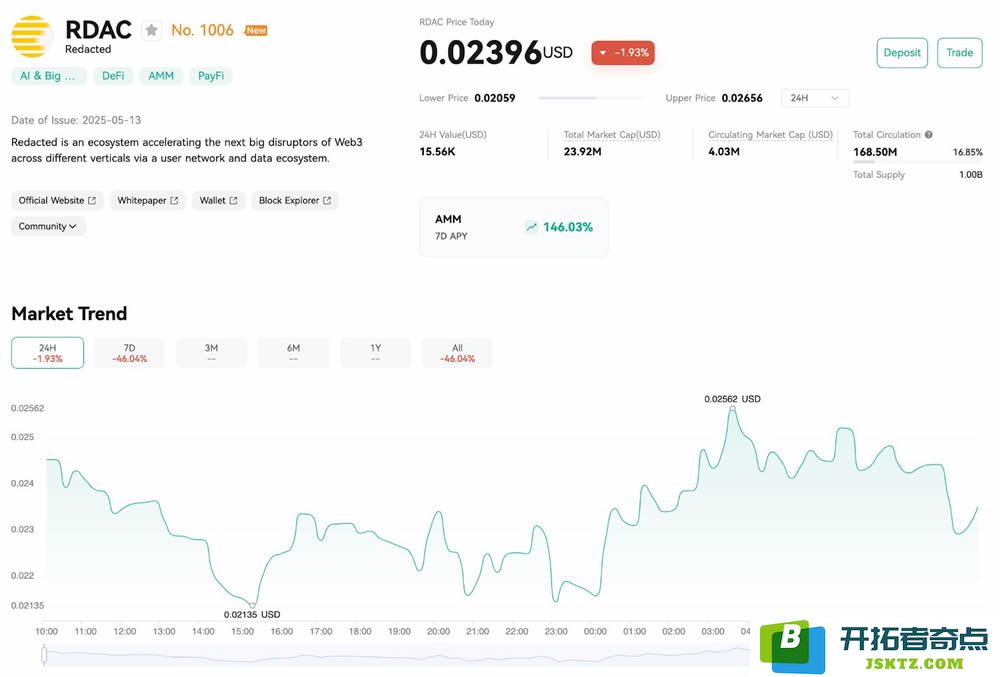Click the Date of Issue: 2025-05-13 text

[x=76, y=120]
